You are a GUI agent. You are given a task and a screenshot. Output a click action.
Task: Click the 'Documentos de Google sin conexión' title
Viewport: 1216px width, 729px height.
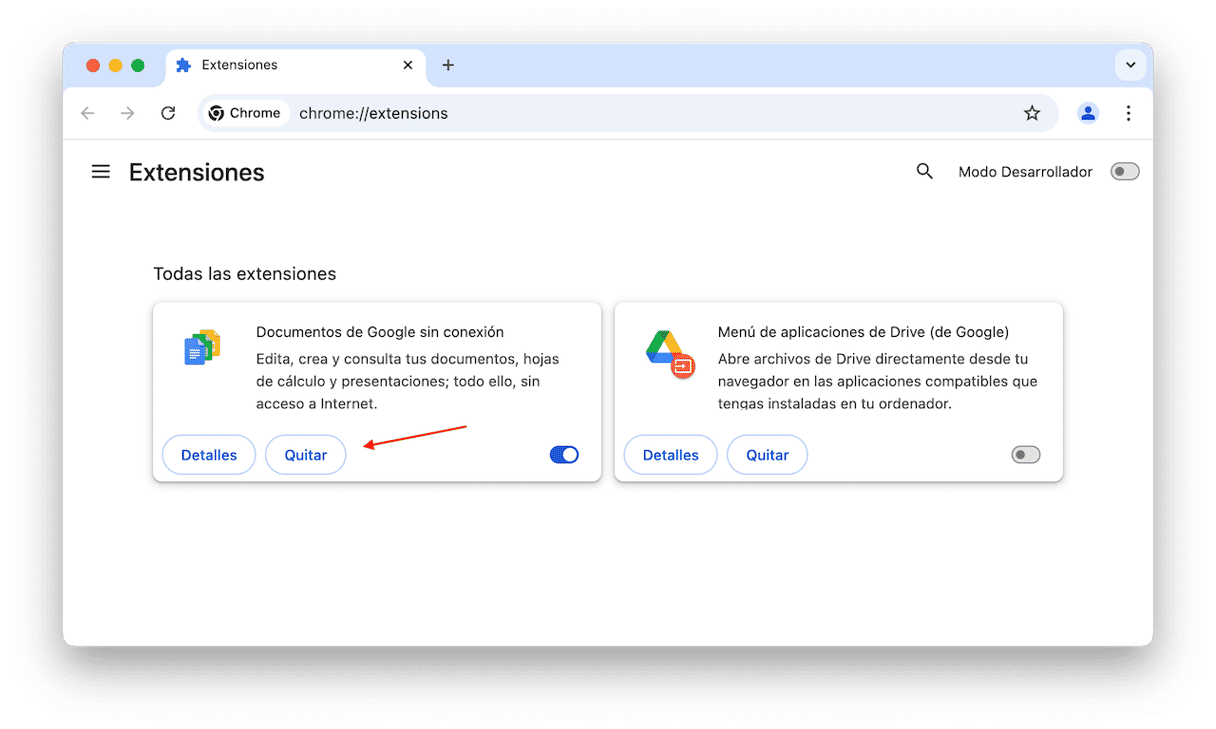pos(380,332)
